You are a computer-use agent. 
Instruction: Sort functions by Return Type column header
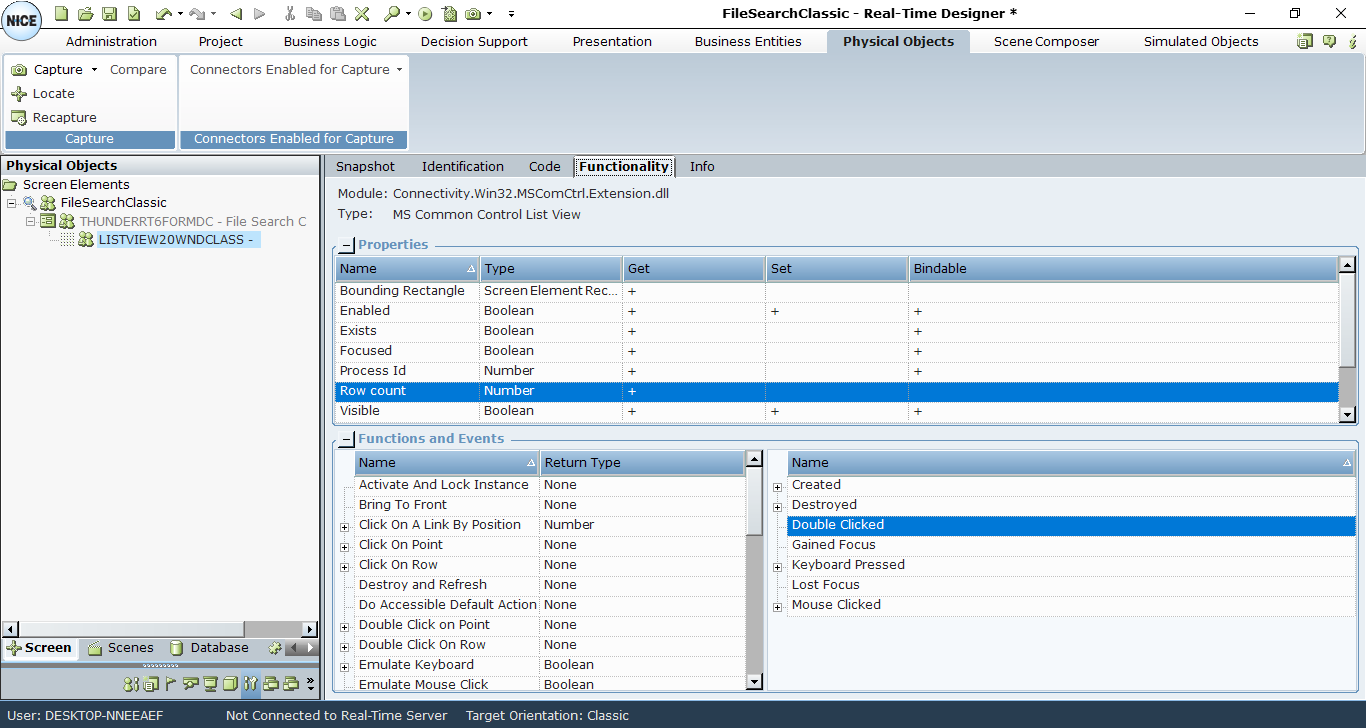point(642,463)
